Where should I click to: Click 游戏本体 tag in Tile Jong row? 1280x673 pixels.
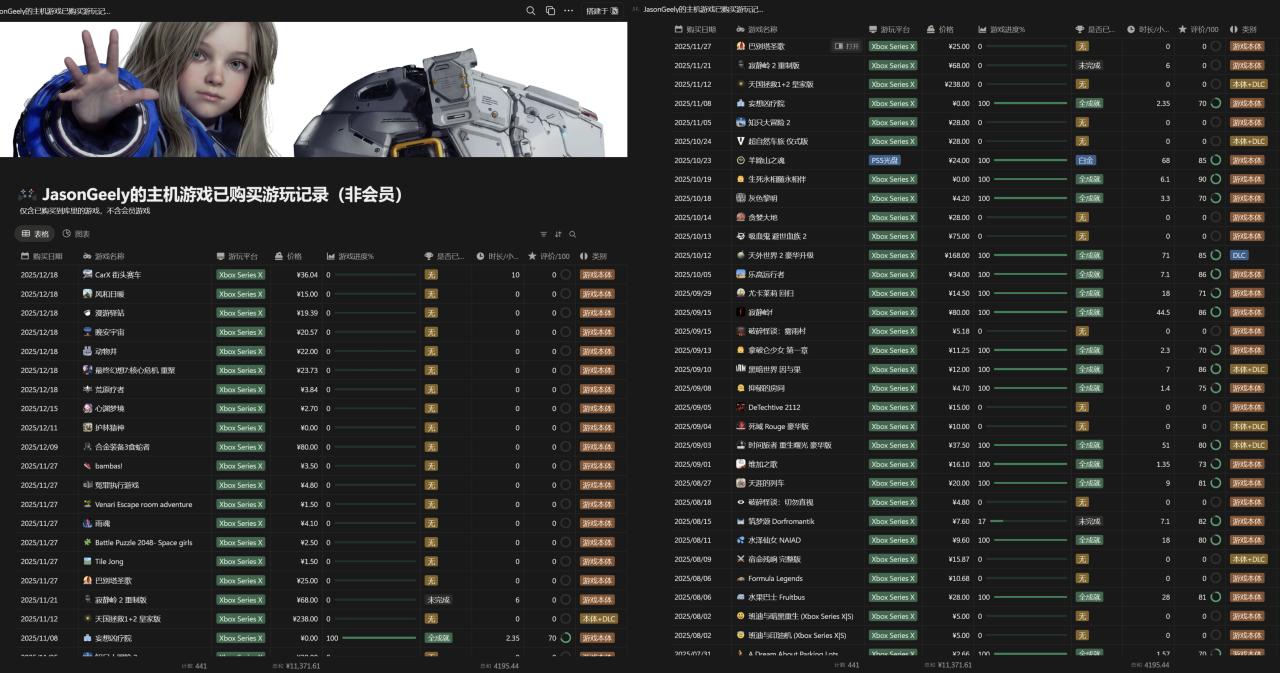click(597, 561)
